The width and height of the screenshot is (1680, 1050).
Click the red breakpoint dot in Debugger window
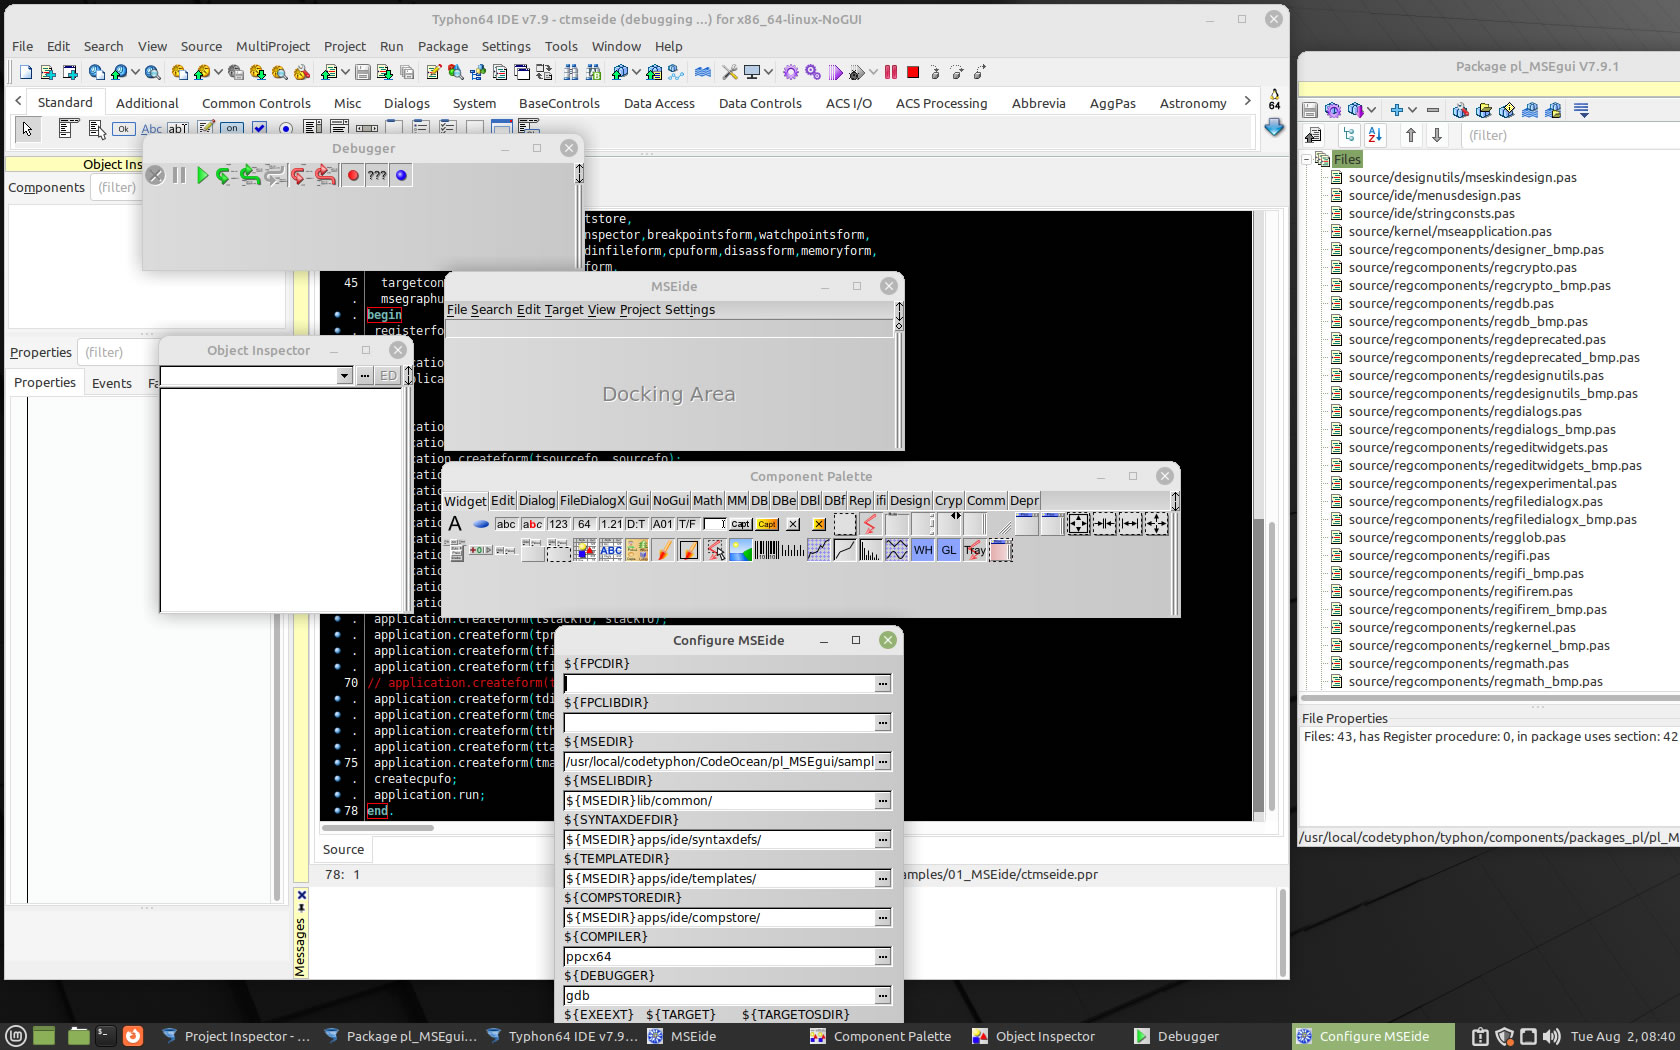[353, 175]
